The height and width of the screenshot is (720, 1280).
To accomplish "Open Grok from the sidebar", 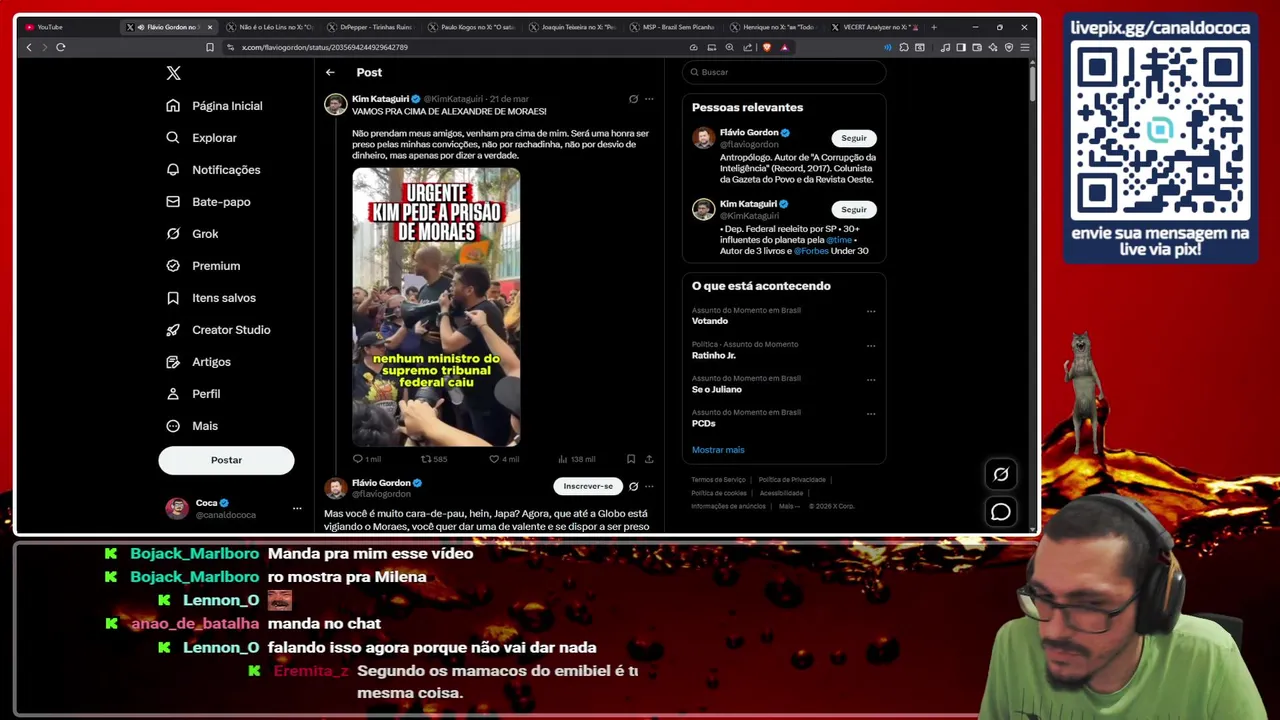I will [x=192, y=234].
